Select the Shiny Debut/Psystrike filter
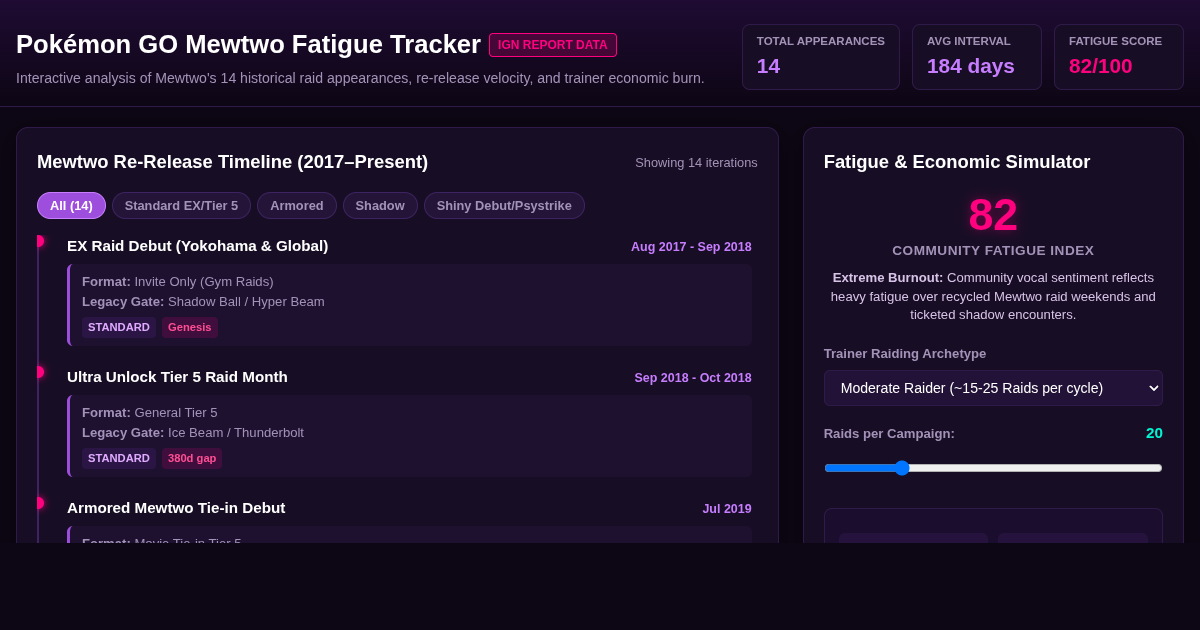This screenshot has width=1200, height=630. (x=504, y=205)
